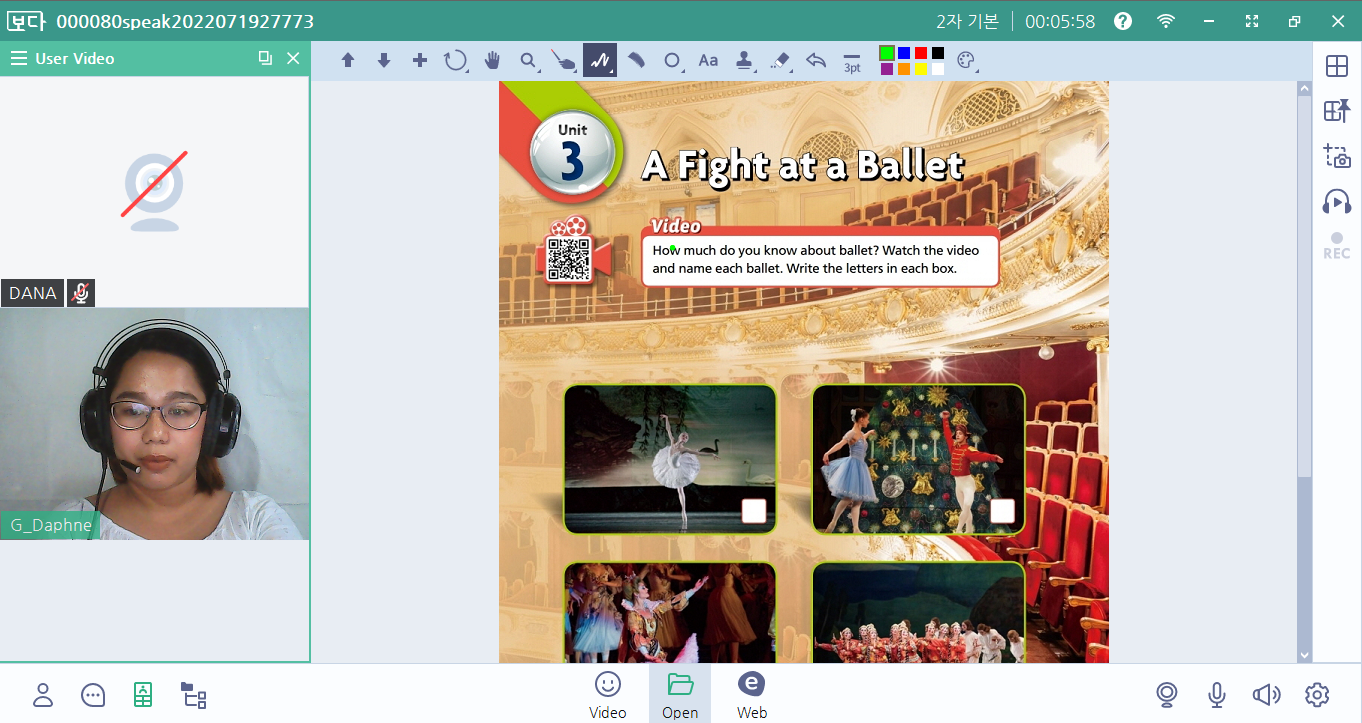This screenshot has width=1362, height=723.
Task: Open the 3pt line thickness selector
Action: [x=852, y=62]
